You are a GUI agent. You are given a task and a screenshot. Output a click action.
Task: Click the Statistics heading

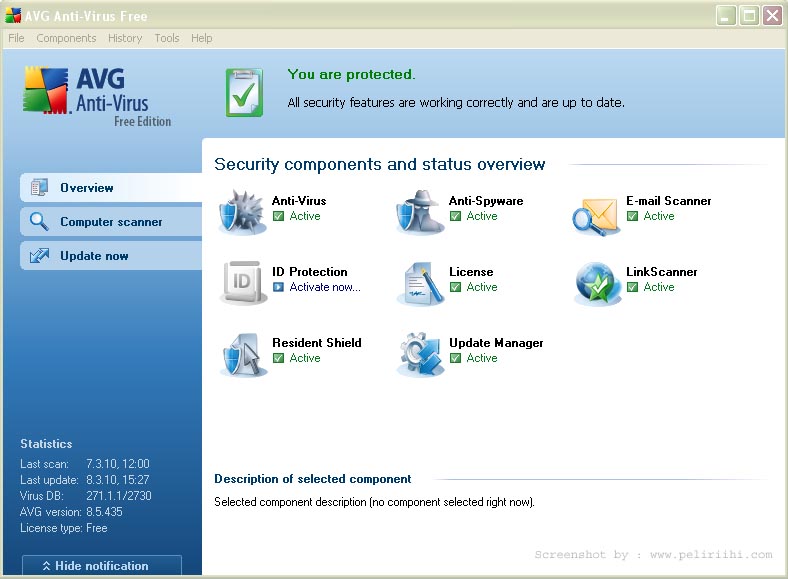(x=46, y=444)
